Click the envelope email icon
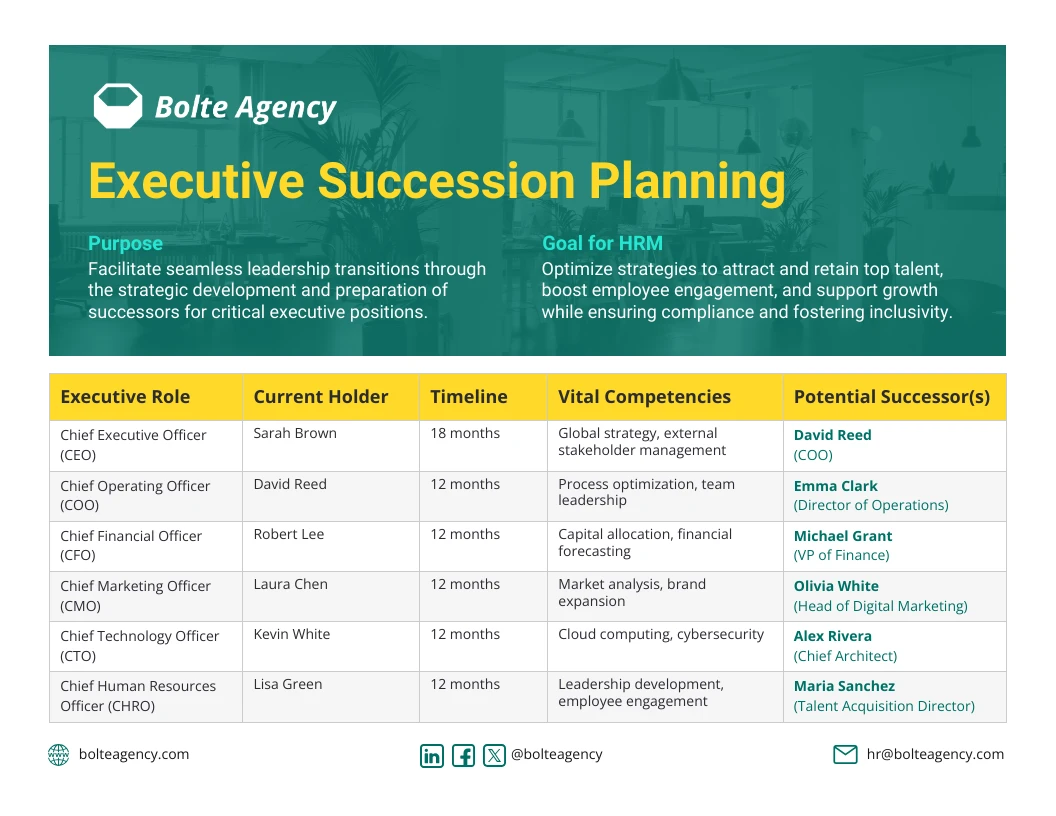The height and width of the screenshot is (816, 1056). tap(845, 754)
